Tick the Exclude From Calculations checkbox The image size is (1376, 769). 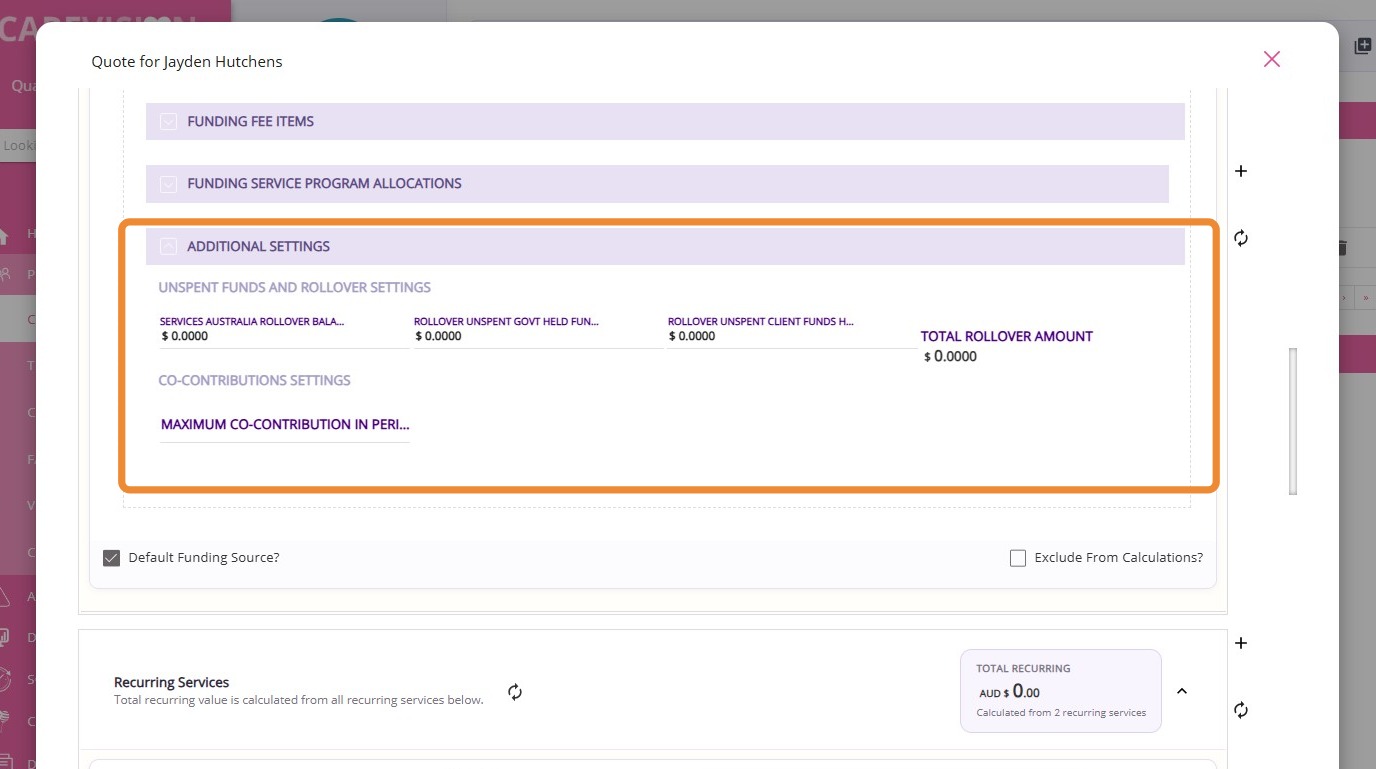click(x=1018, y=558)
